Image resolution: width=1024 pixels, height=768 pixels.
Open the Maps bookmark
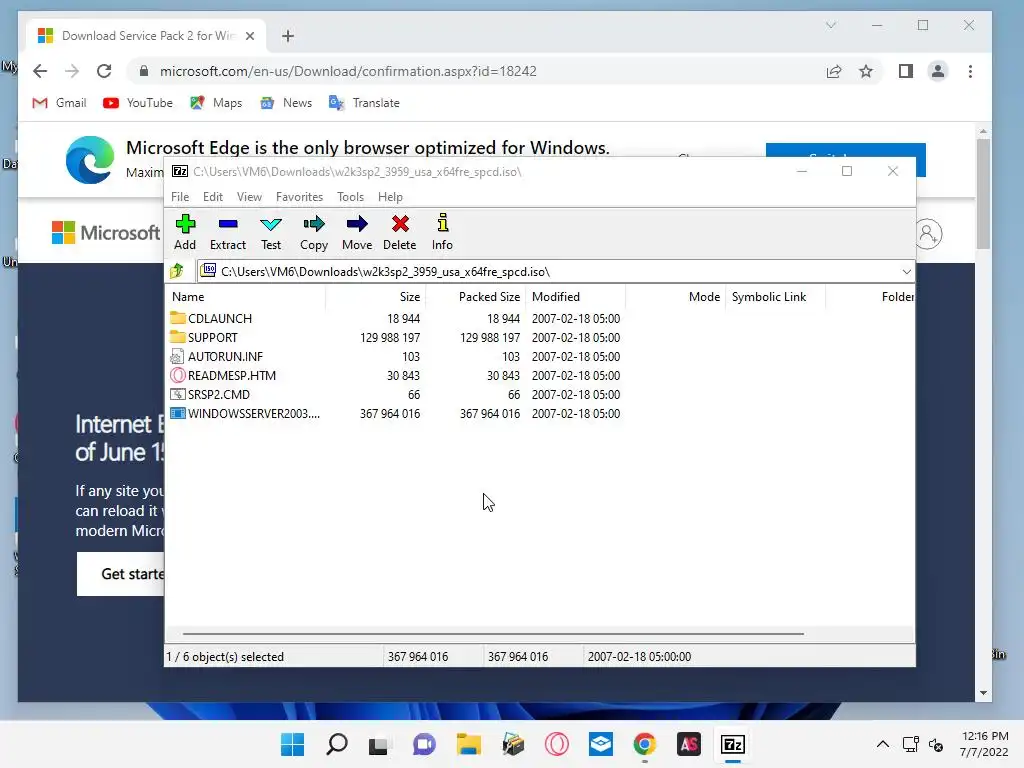pos(216,103)
